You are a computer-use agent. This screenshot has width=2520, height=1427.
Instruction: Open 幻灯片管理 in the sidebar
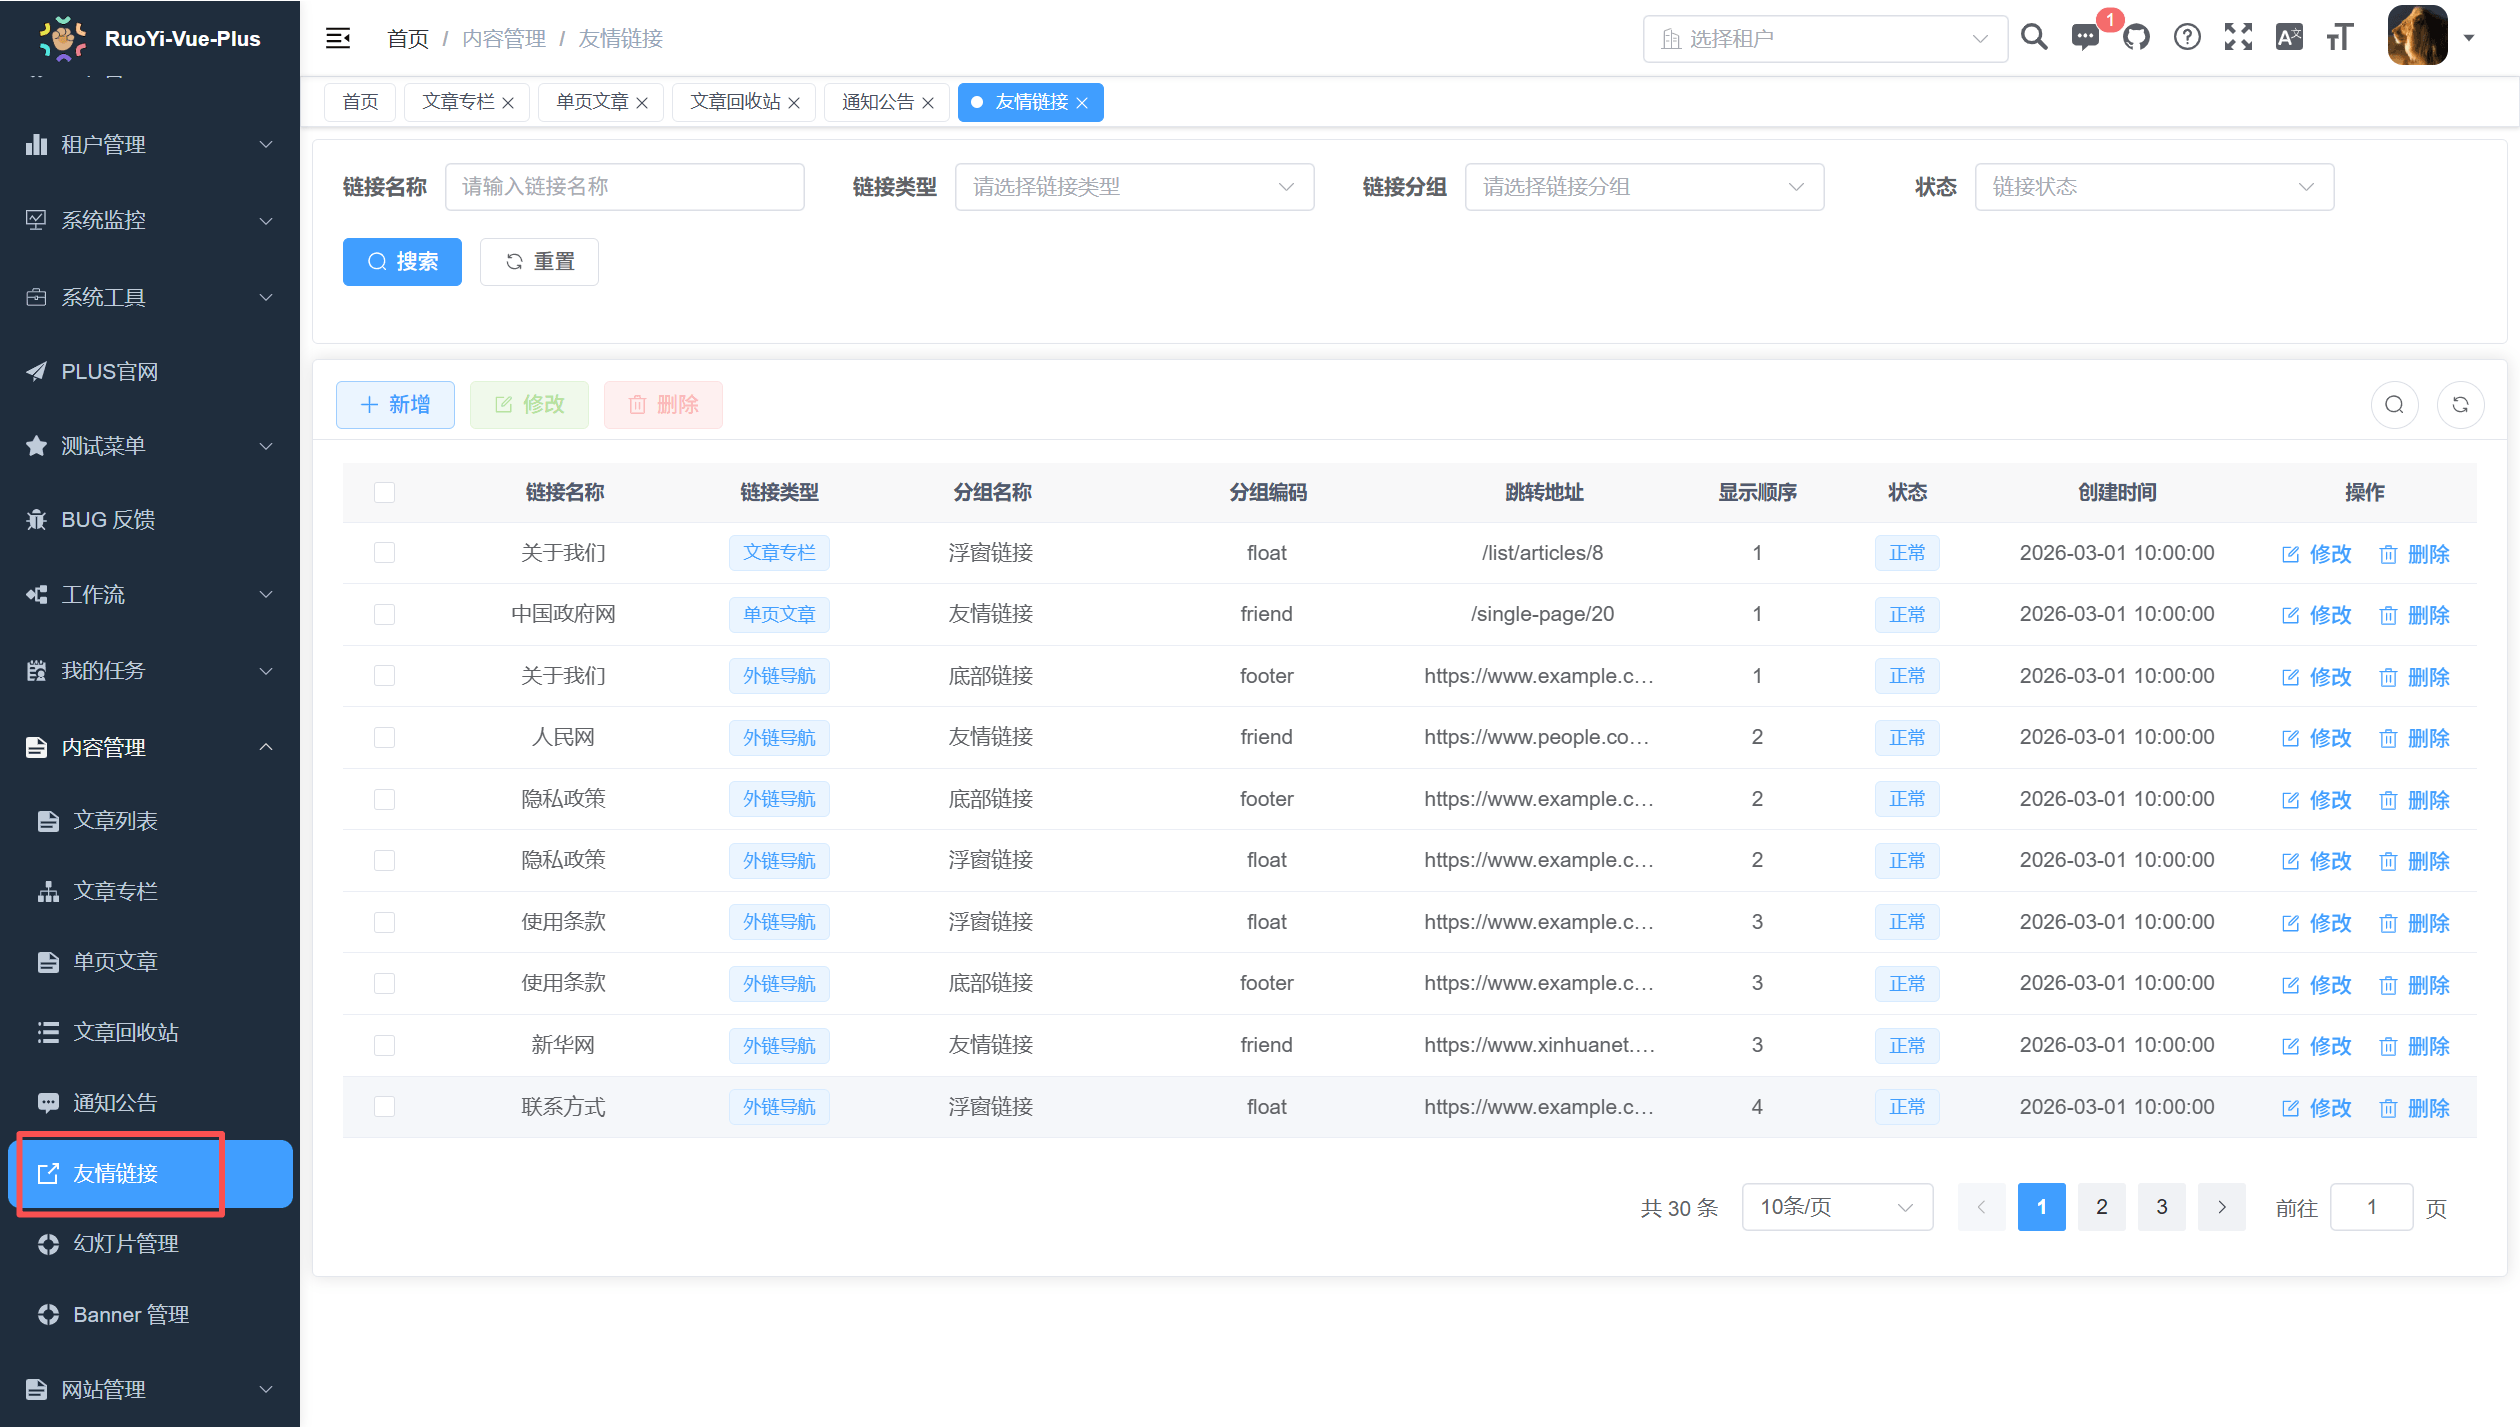126,1244
